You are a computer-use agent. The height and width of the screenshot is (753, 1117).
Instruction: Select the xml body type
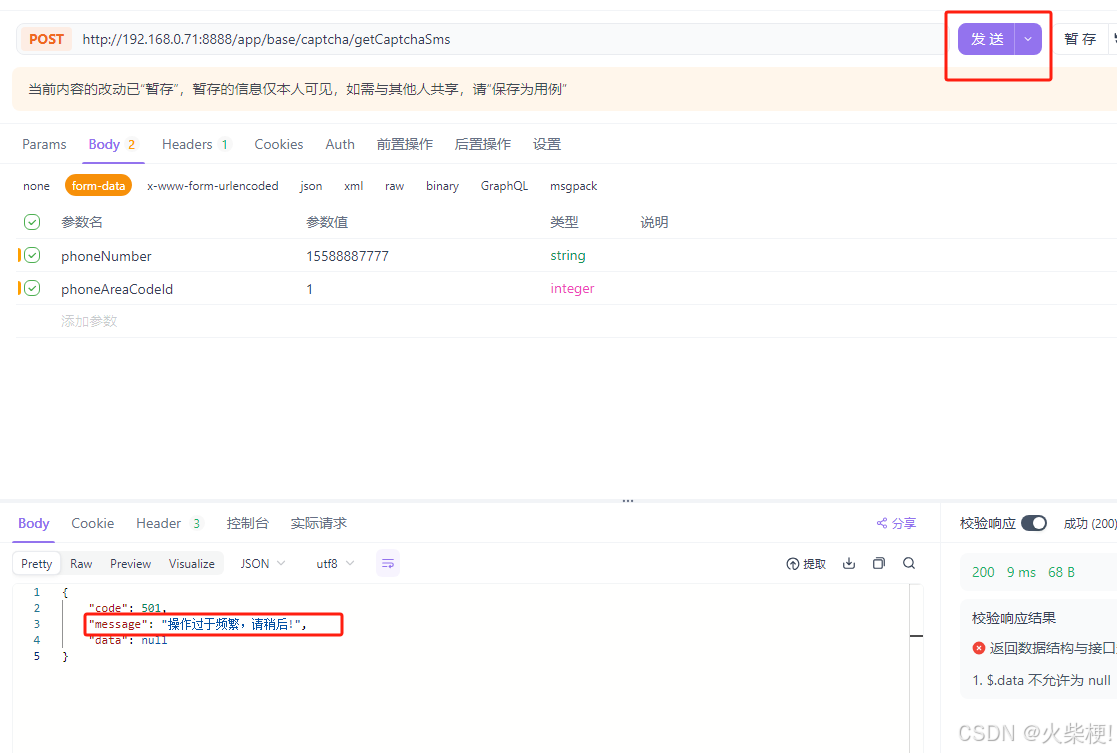pos(353,186)
